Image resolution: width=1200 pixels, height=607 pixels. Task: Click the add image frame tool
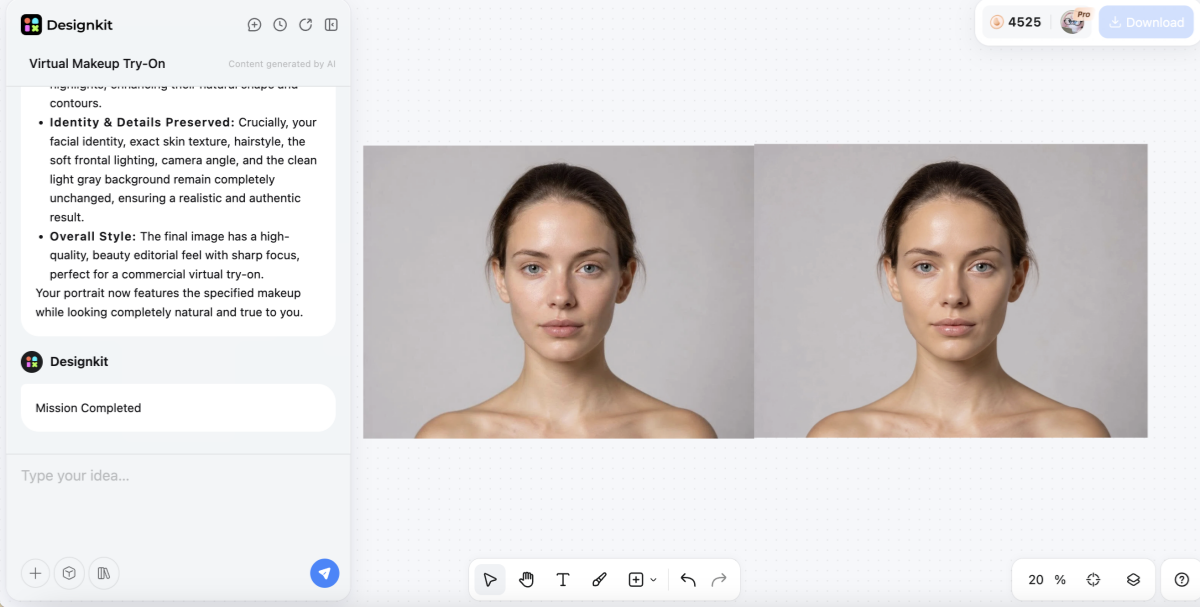coord(636,580)
